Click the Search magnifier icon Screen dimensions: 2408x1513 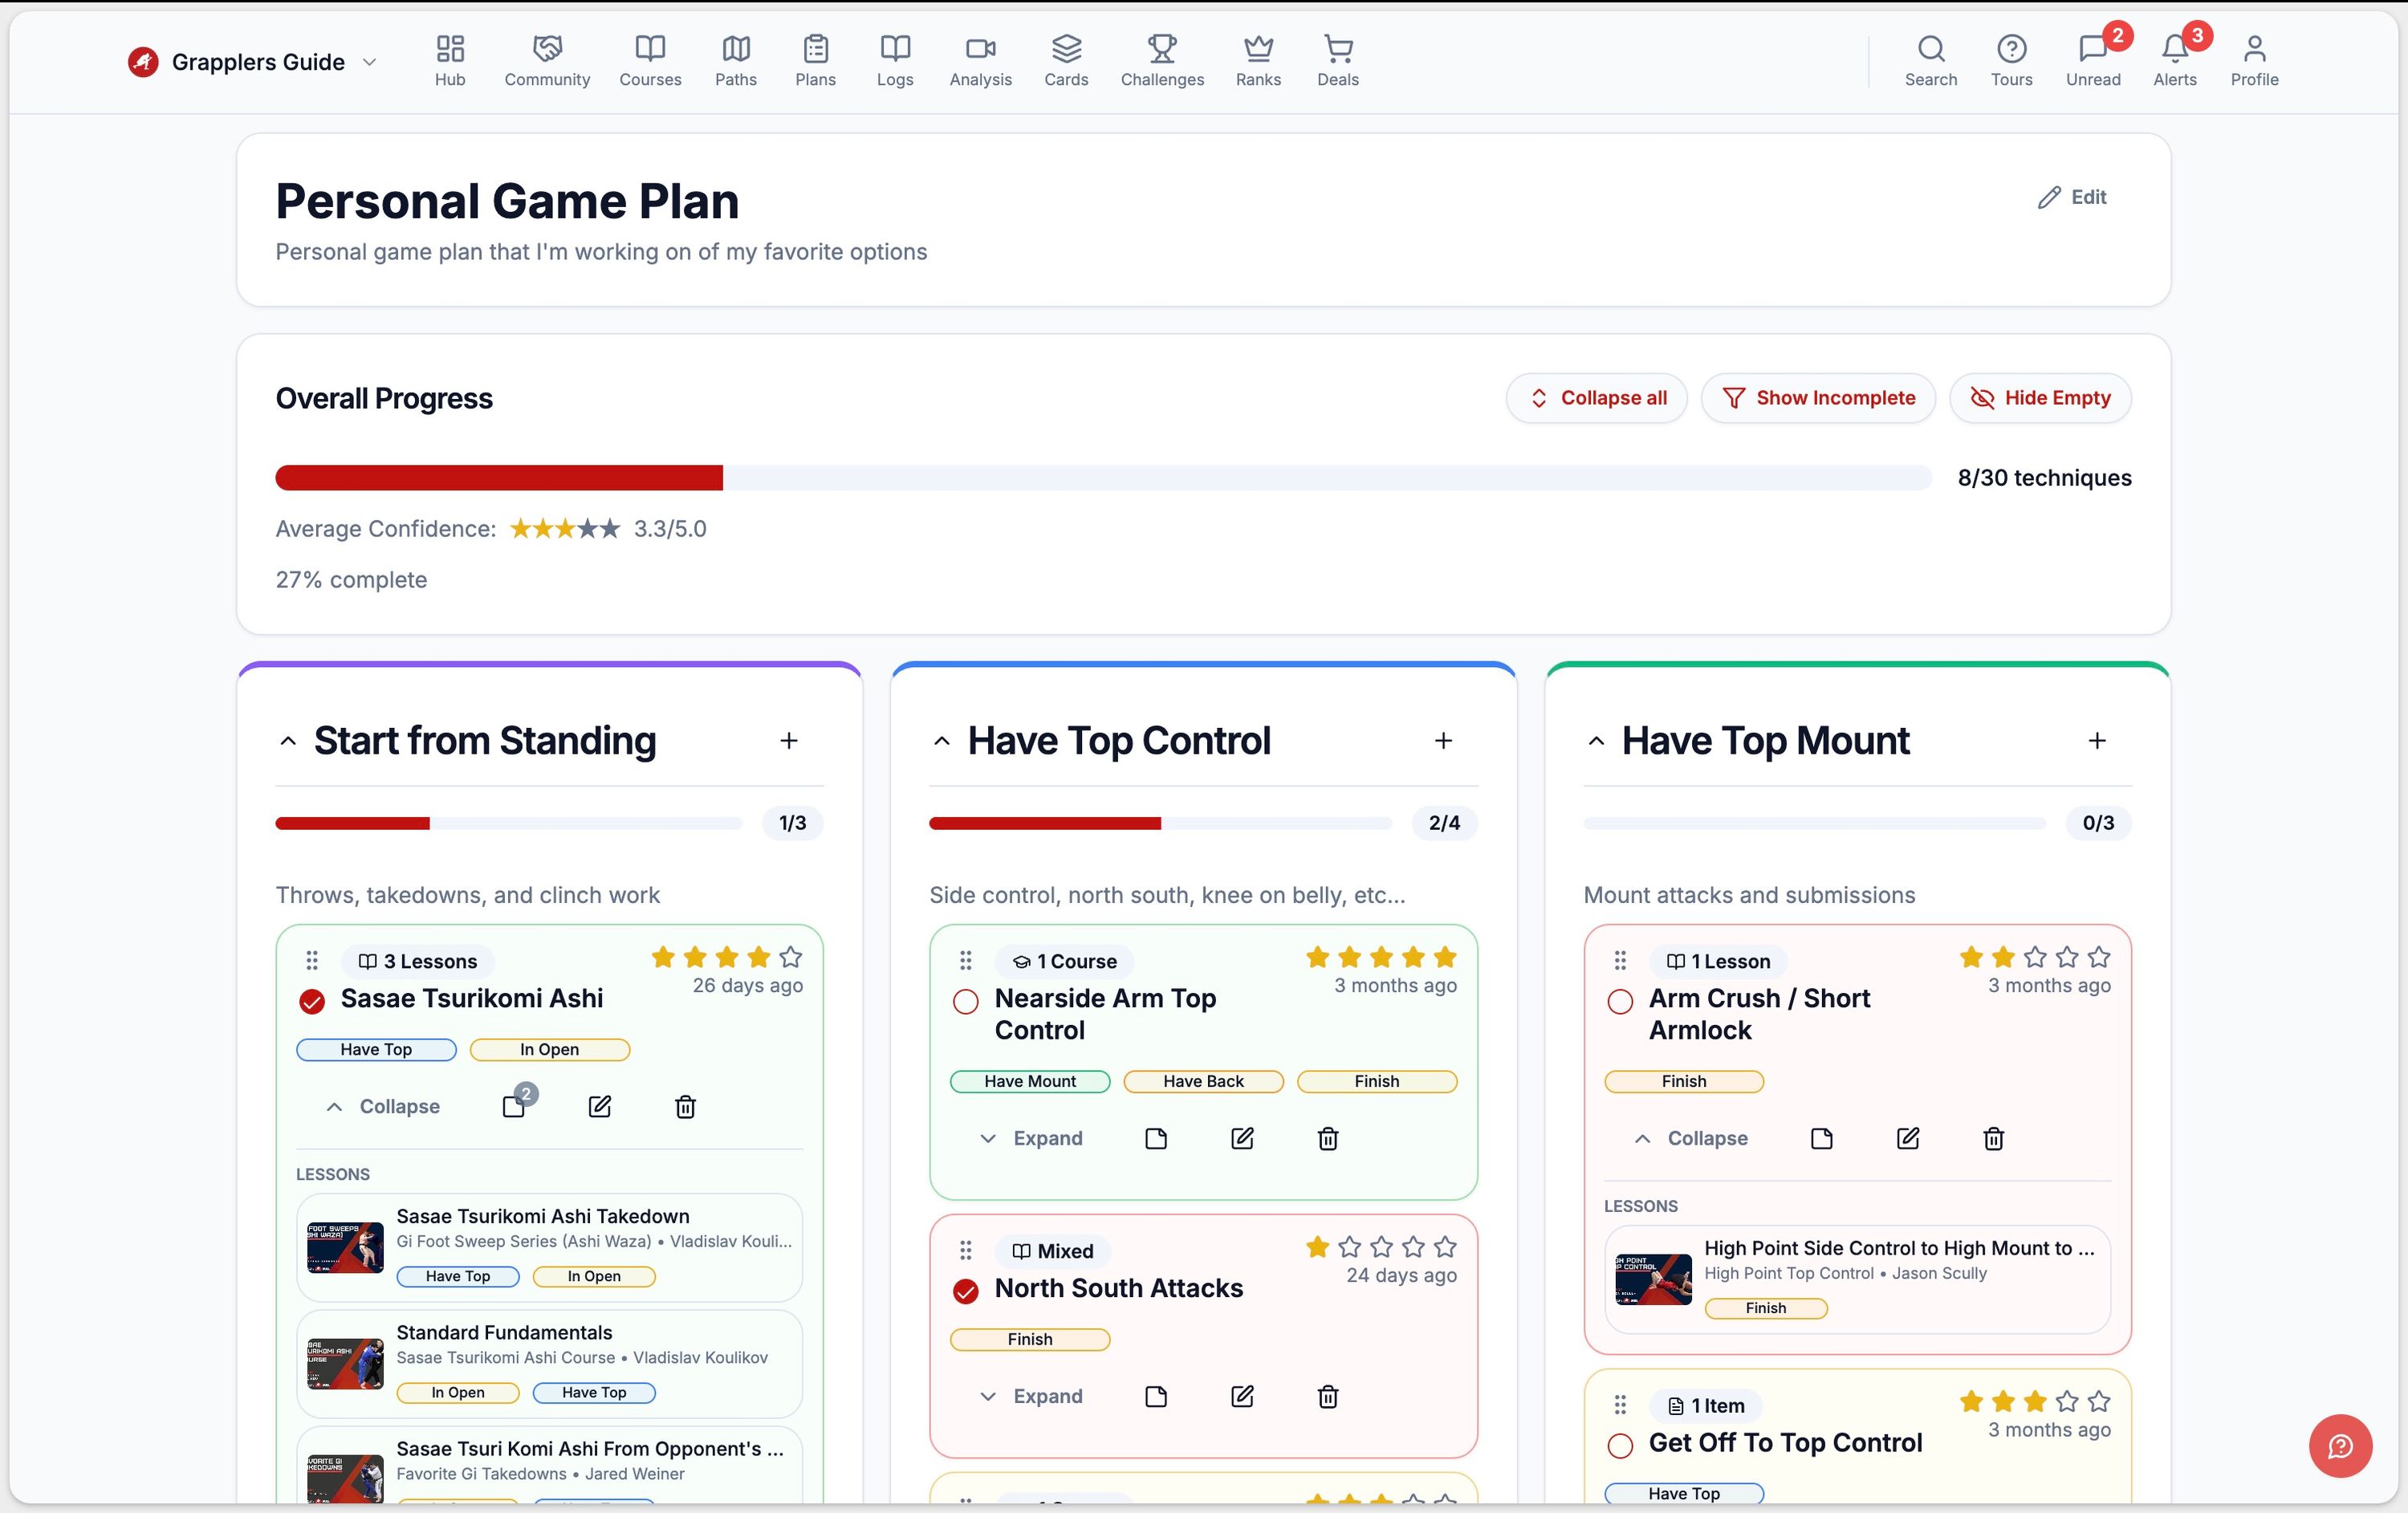point(1931,48)
